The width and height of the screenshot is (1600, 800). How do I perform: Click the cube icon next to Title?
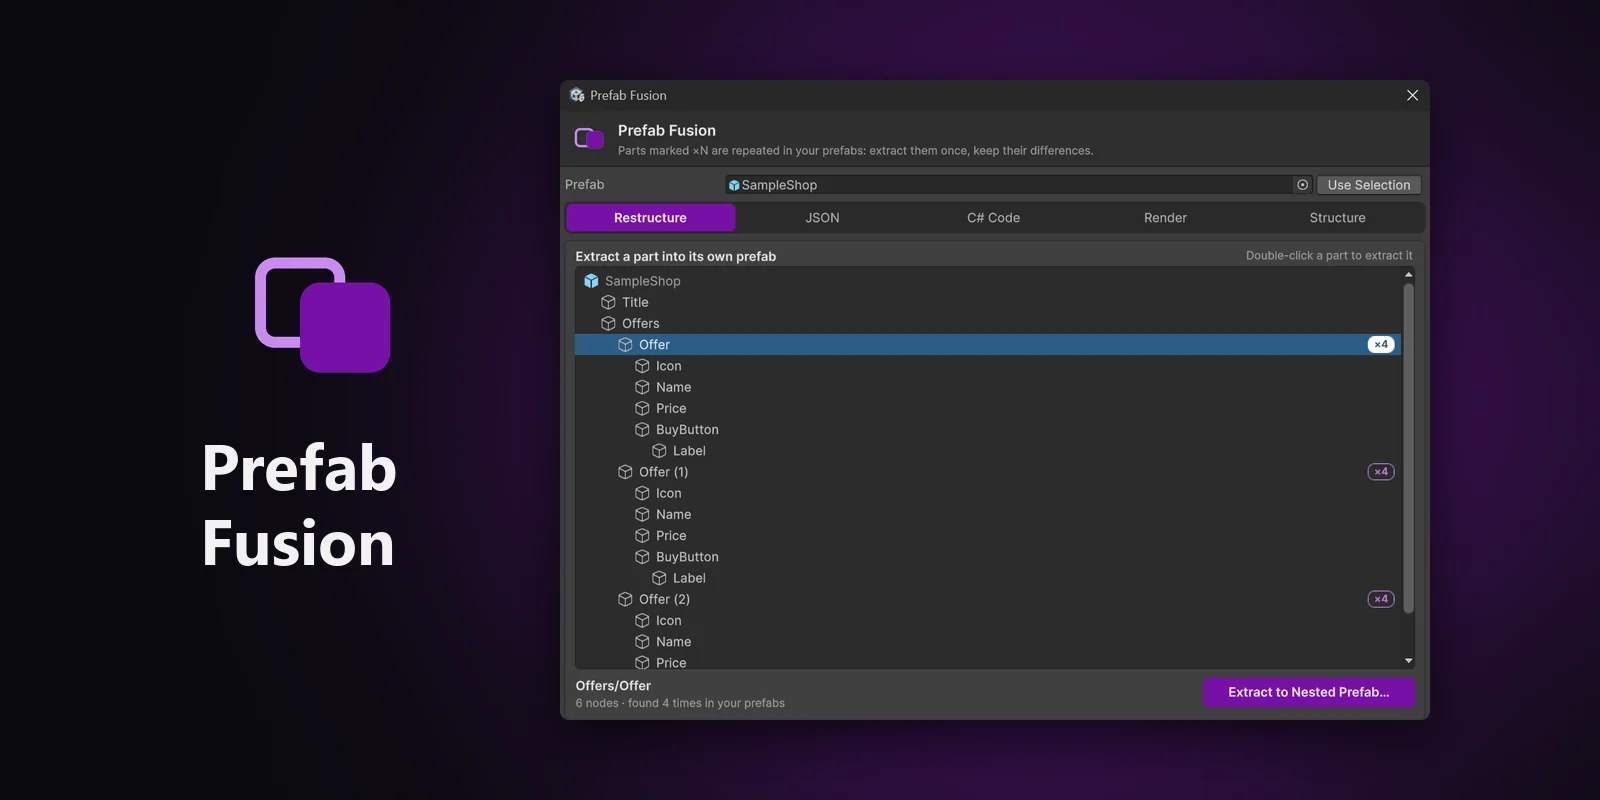[x=608, y=302]
